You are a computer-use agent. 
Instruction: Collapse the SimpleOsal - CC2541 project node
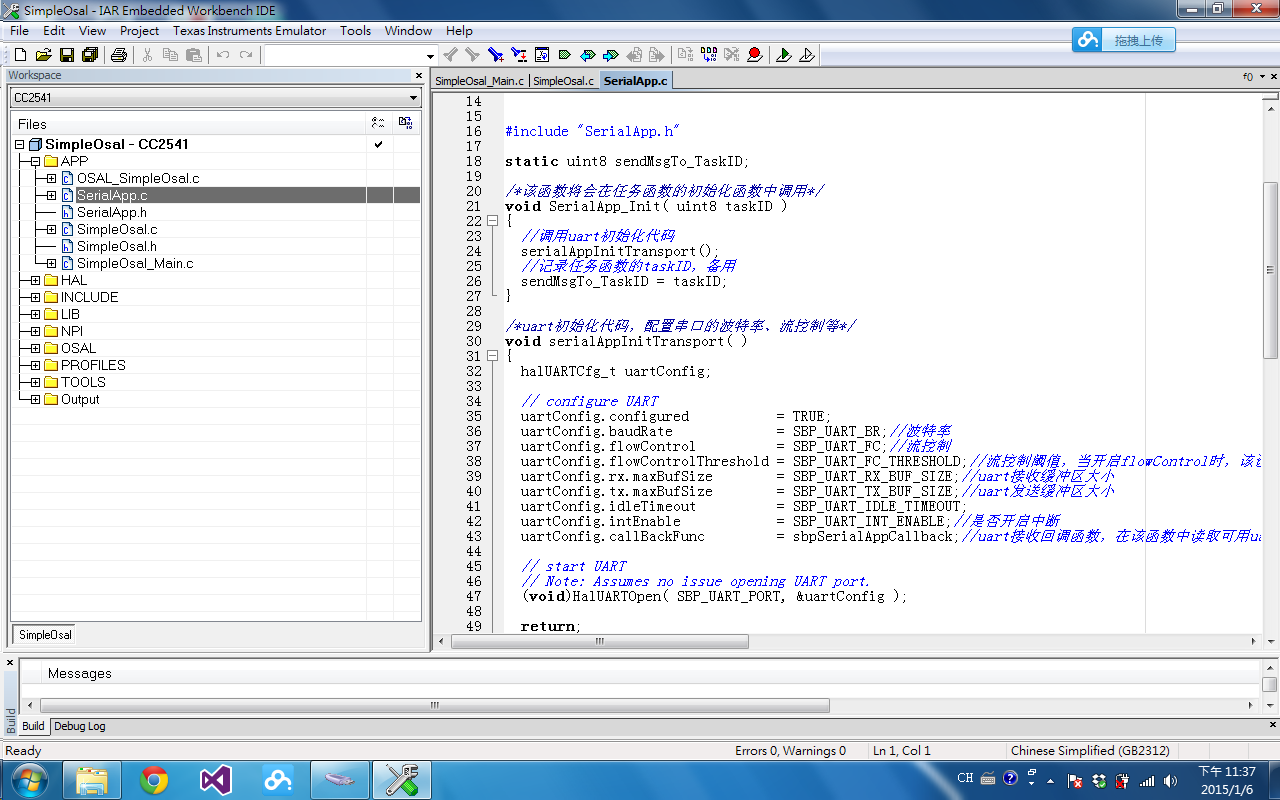tap(19, 145)
